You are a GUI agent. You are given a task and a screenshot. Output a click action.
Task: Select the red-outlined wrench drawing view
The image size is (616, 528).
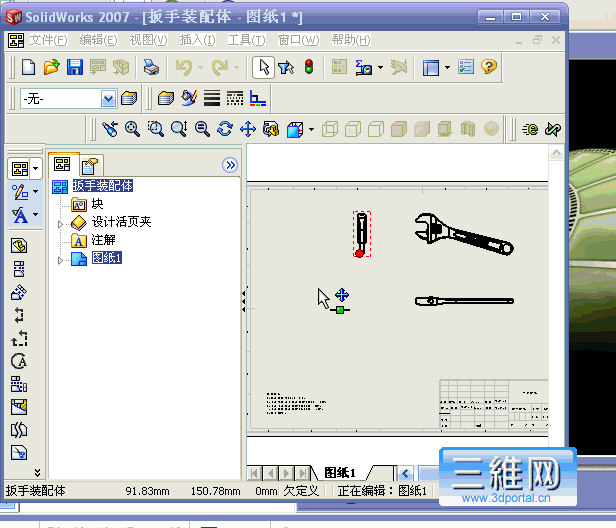(361, 234)
